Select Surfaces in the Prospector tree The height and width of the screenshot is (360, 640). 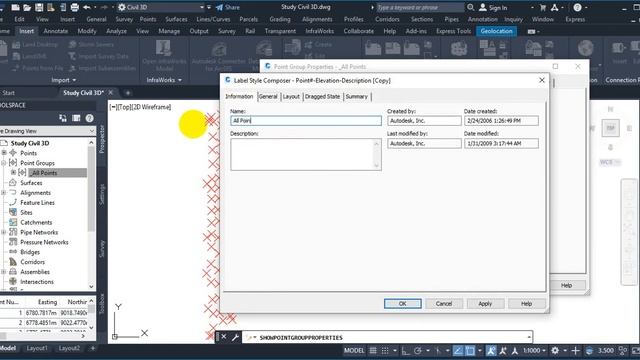pyautogui.click(x=31, y=183)
